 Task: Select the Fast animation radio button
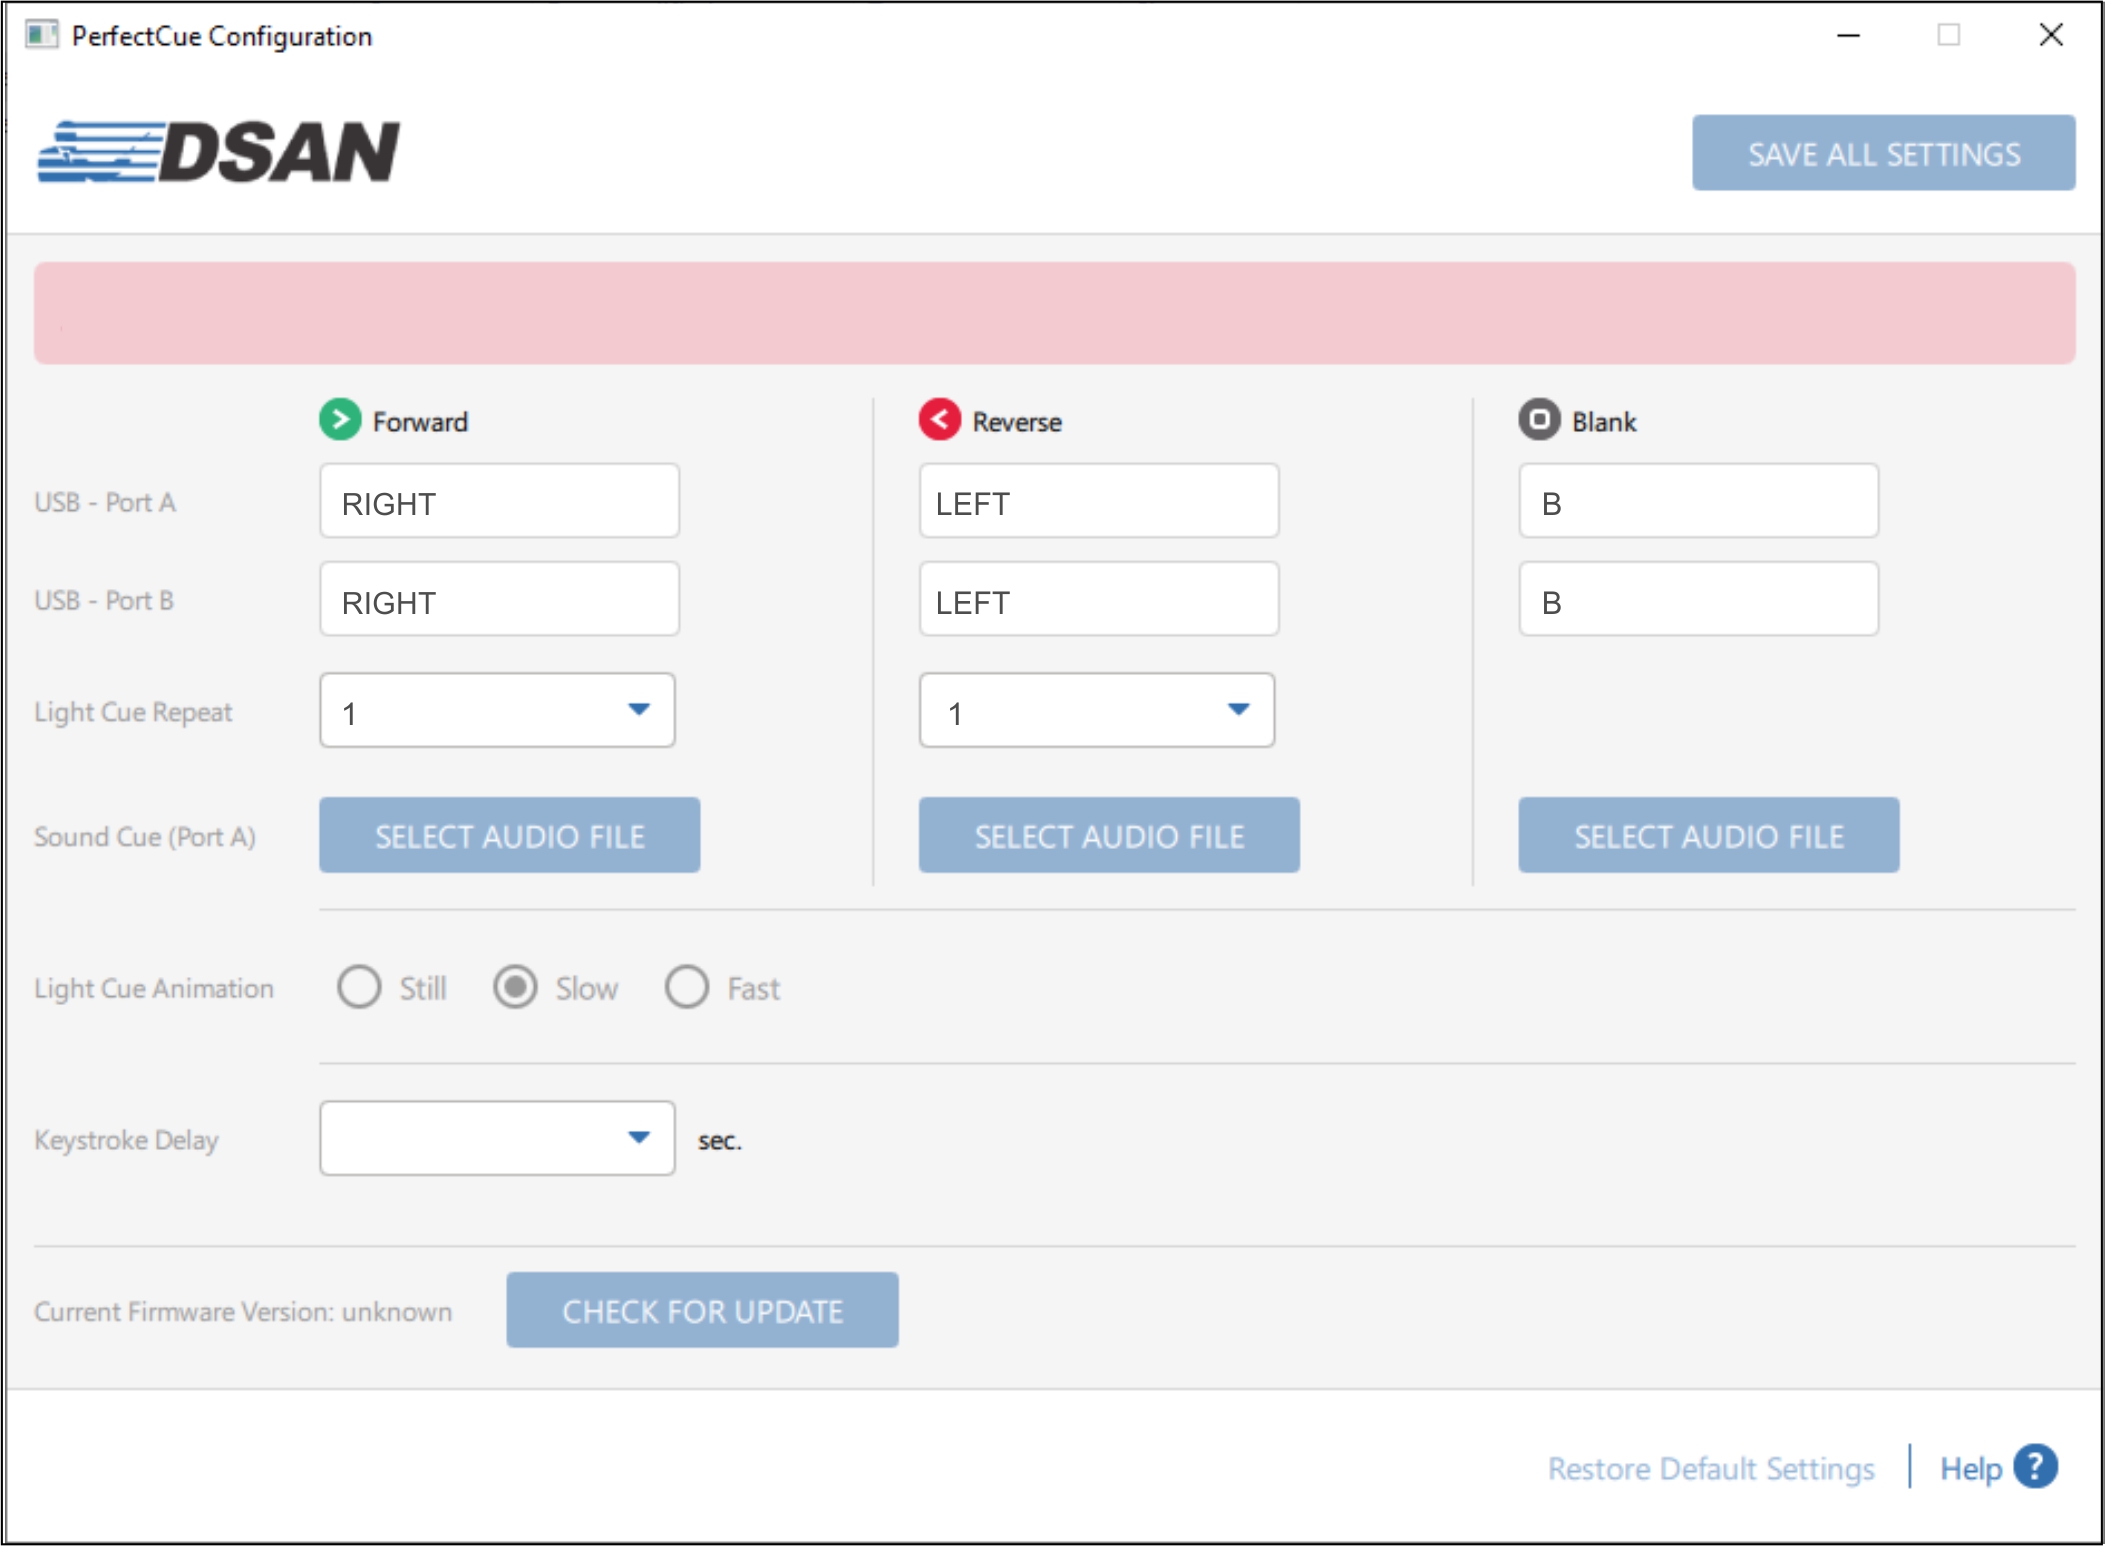(x=687, y=987)
